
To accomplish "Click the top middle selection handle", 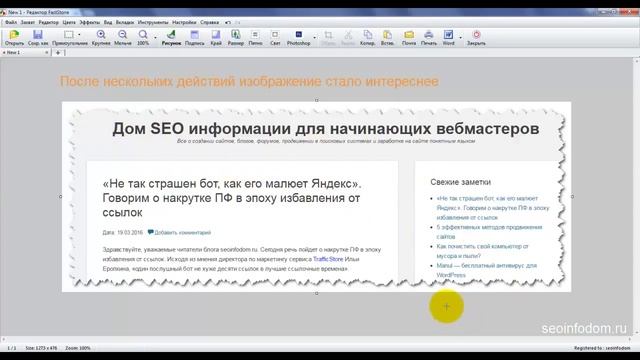I will pos(316,100).
